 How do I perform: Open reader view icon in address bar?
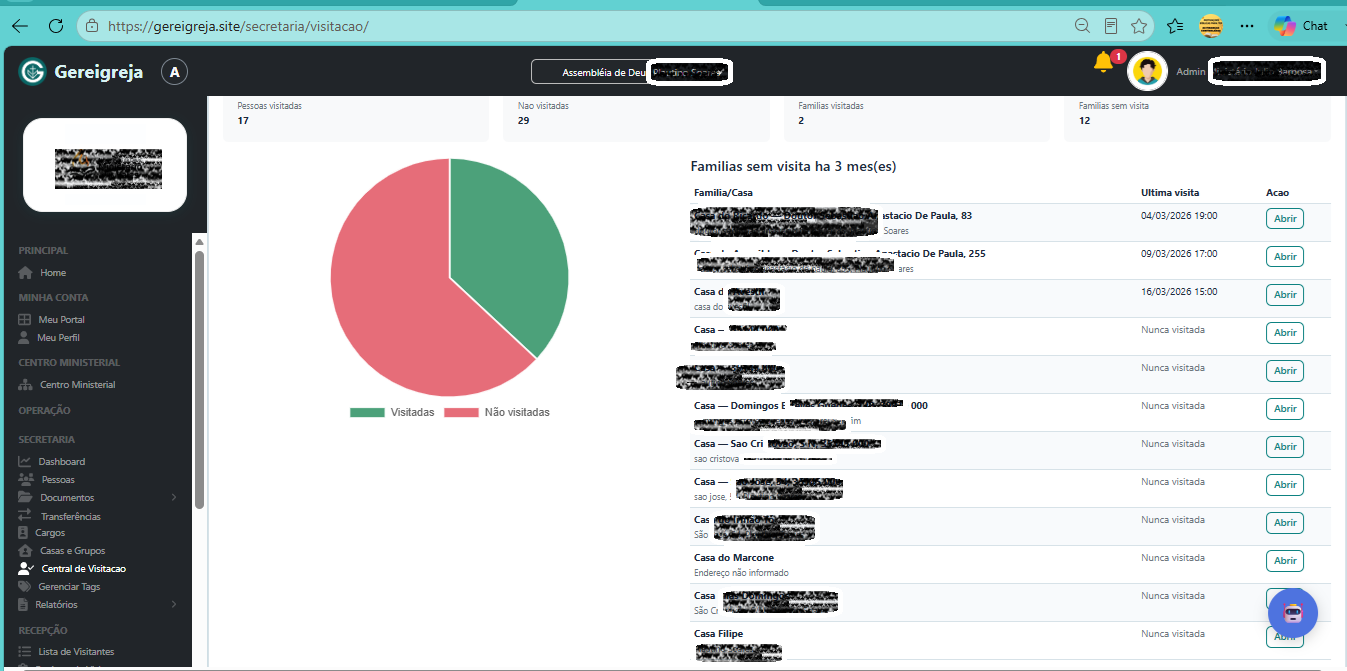click(x=1110, y=26)
